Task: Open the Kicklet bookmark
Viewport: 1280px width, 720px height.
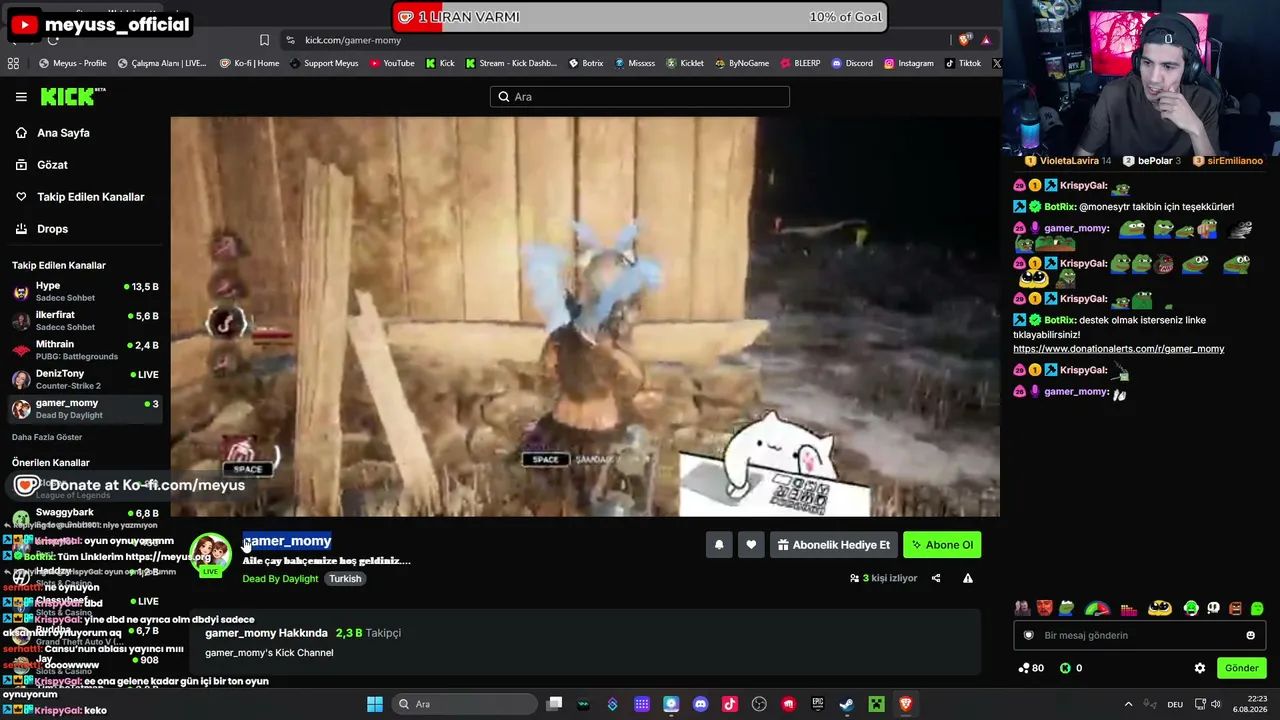Action: 685,63
